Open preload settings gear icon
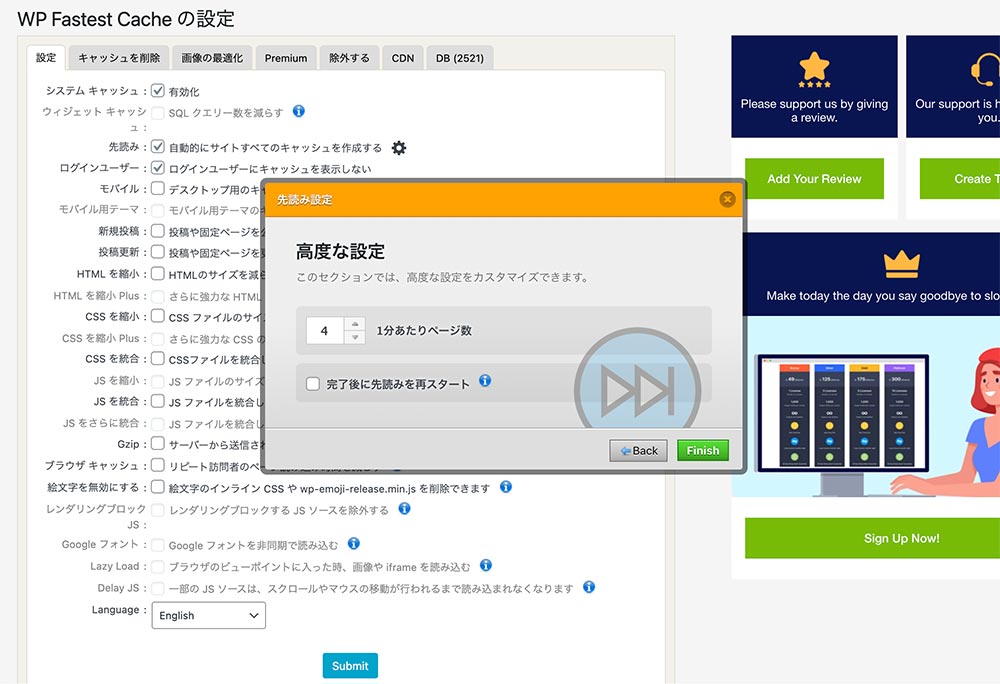Image resolution: width=1000 pixels, height=684 pixels. click(399, 148)
